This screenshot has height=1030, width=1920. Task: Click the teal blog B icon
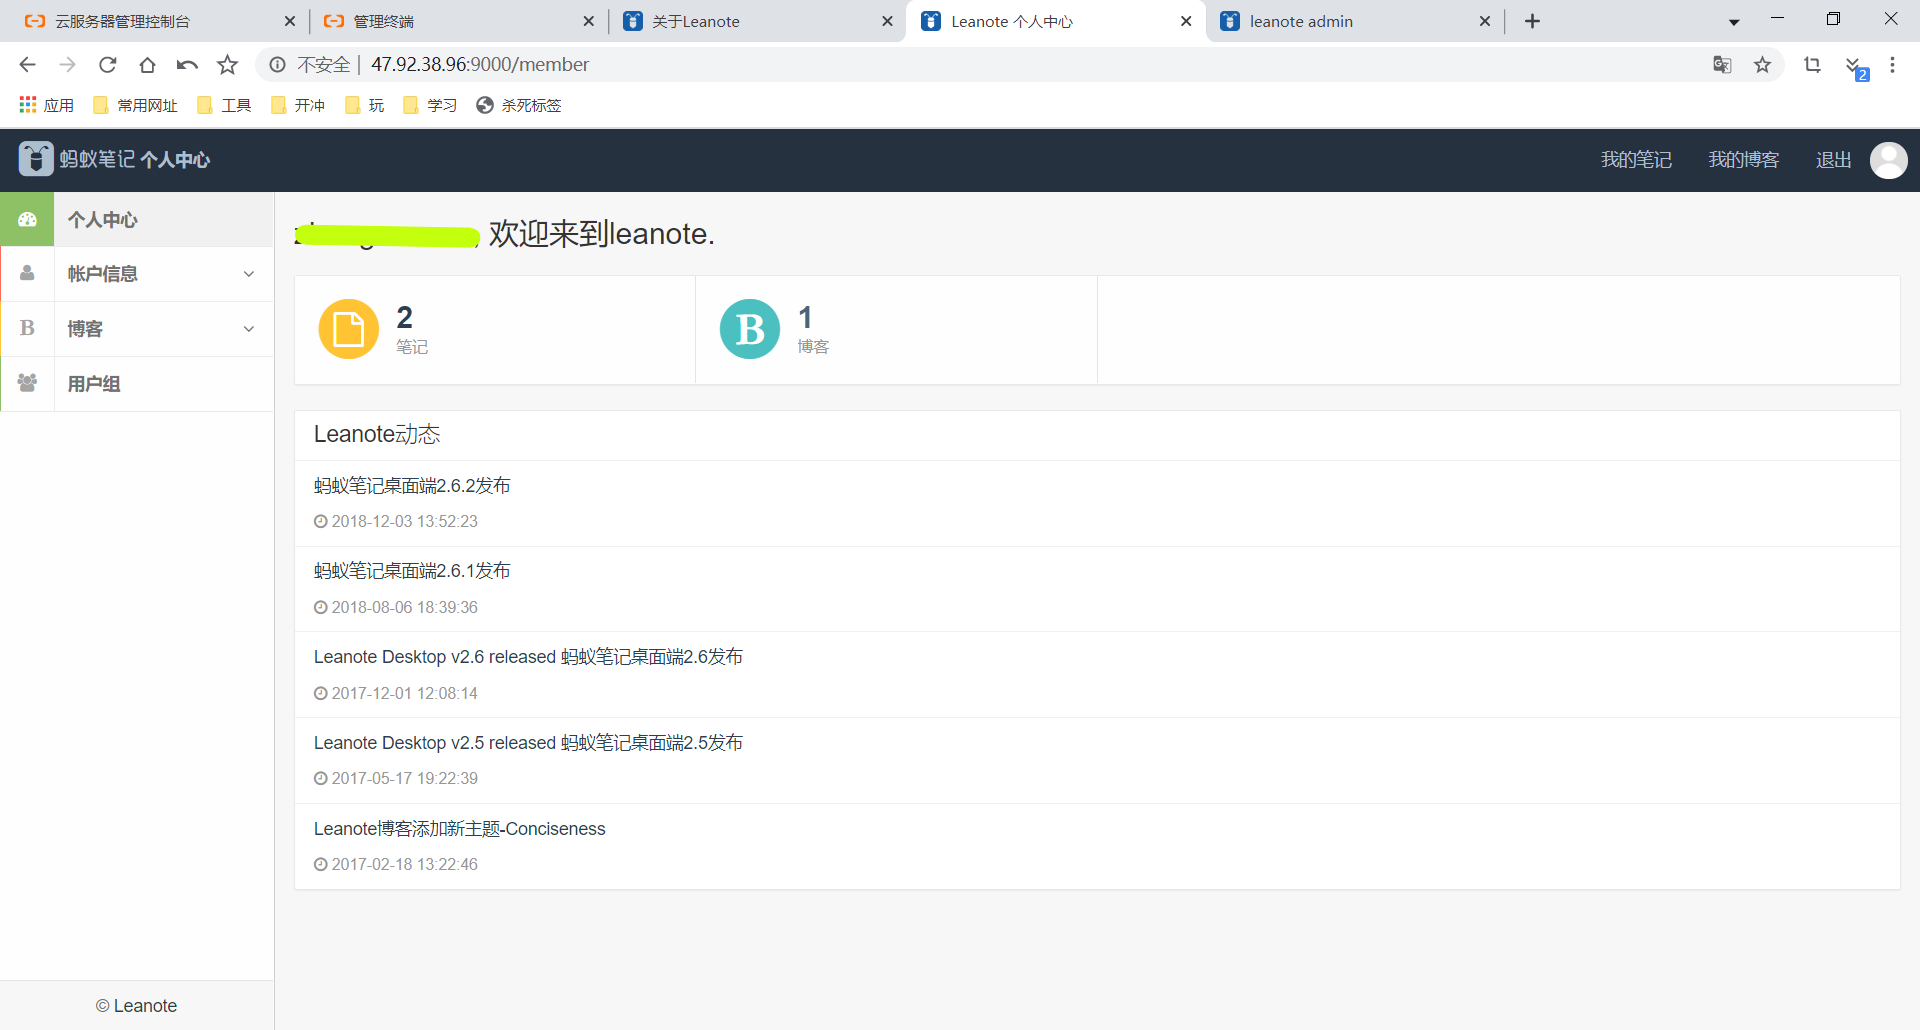[x=750, y=329]
